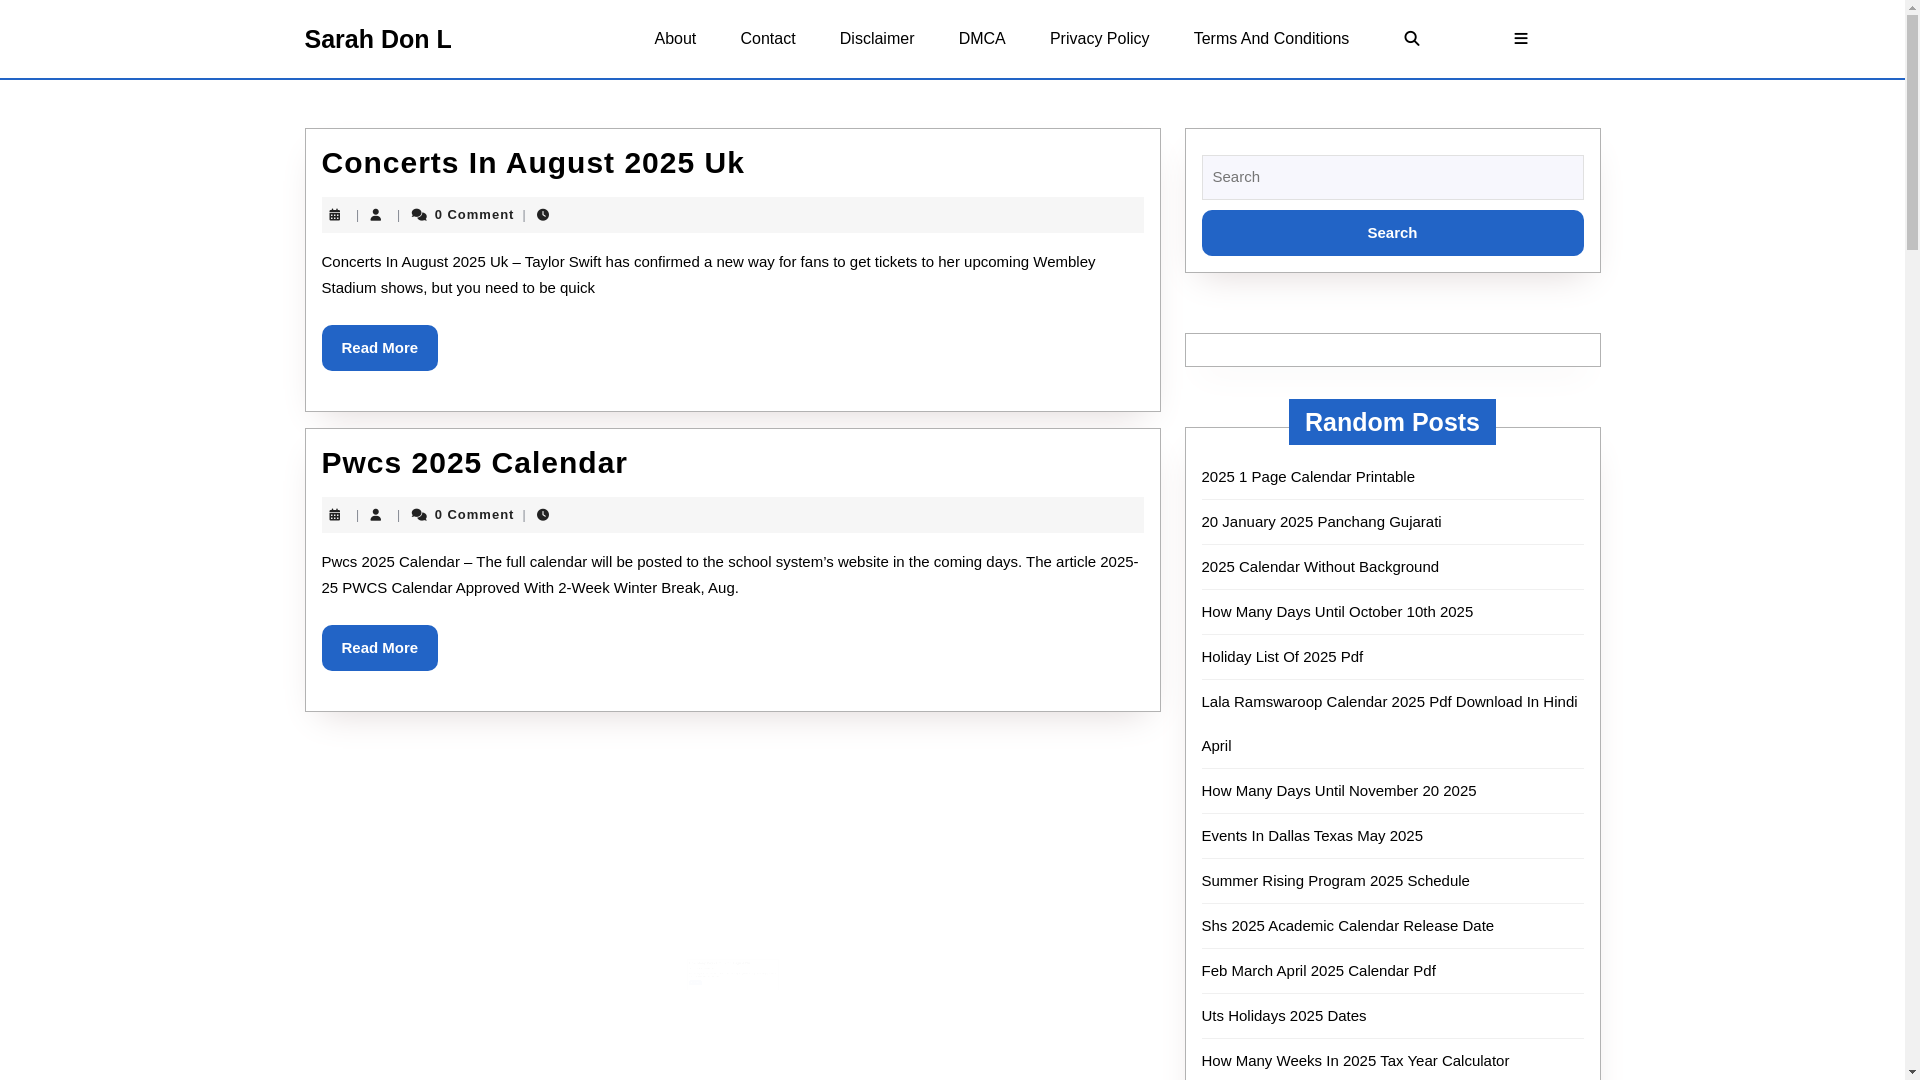Open How Many Days Until November 20 2025
1920x1080 pixels.
[x=1339, y=791]
